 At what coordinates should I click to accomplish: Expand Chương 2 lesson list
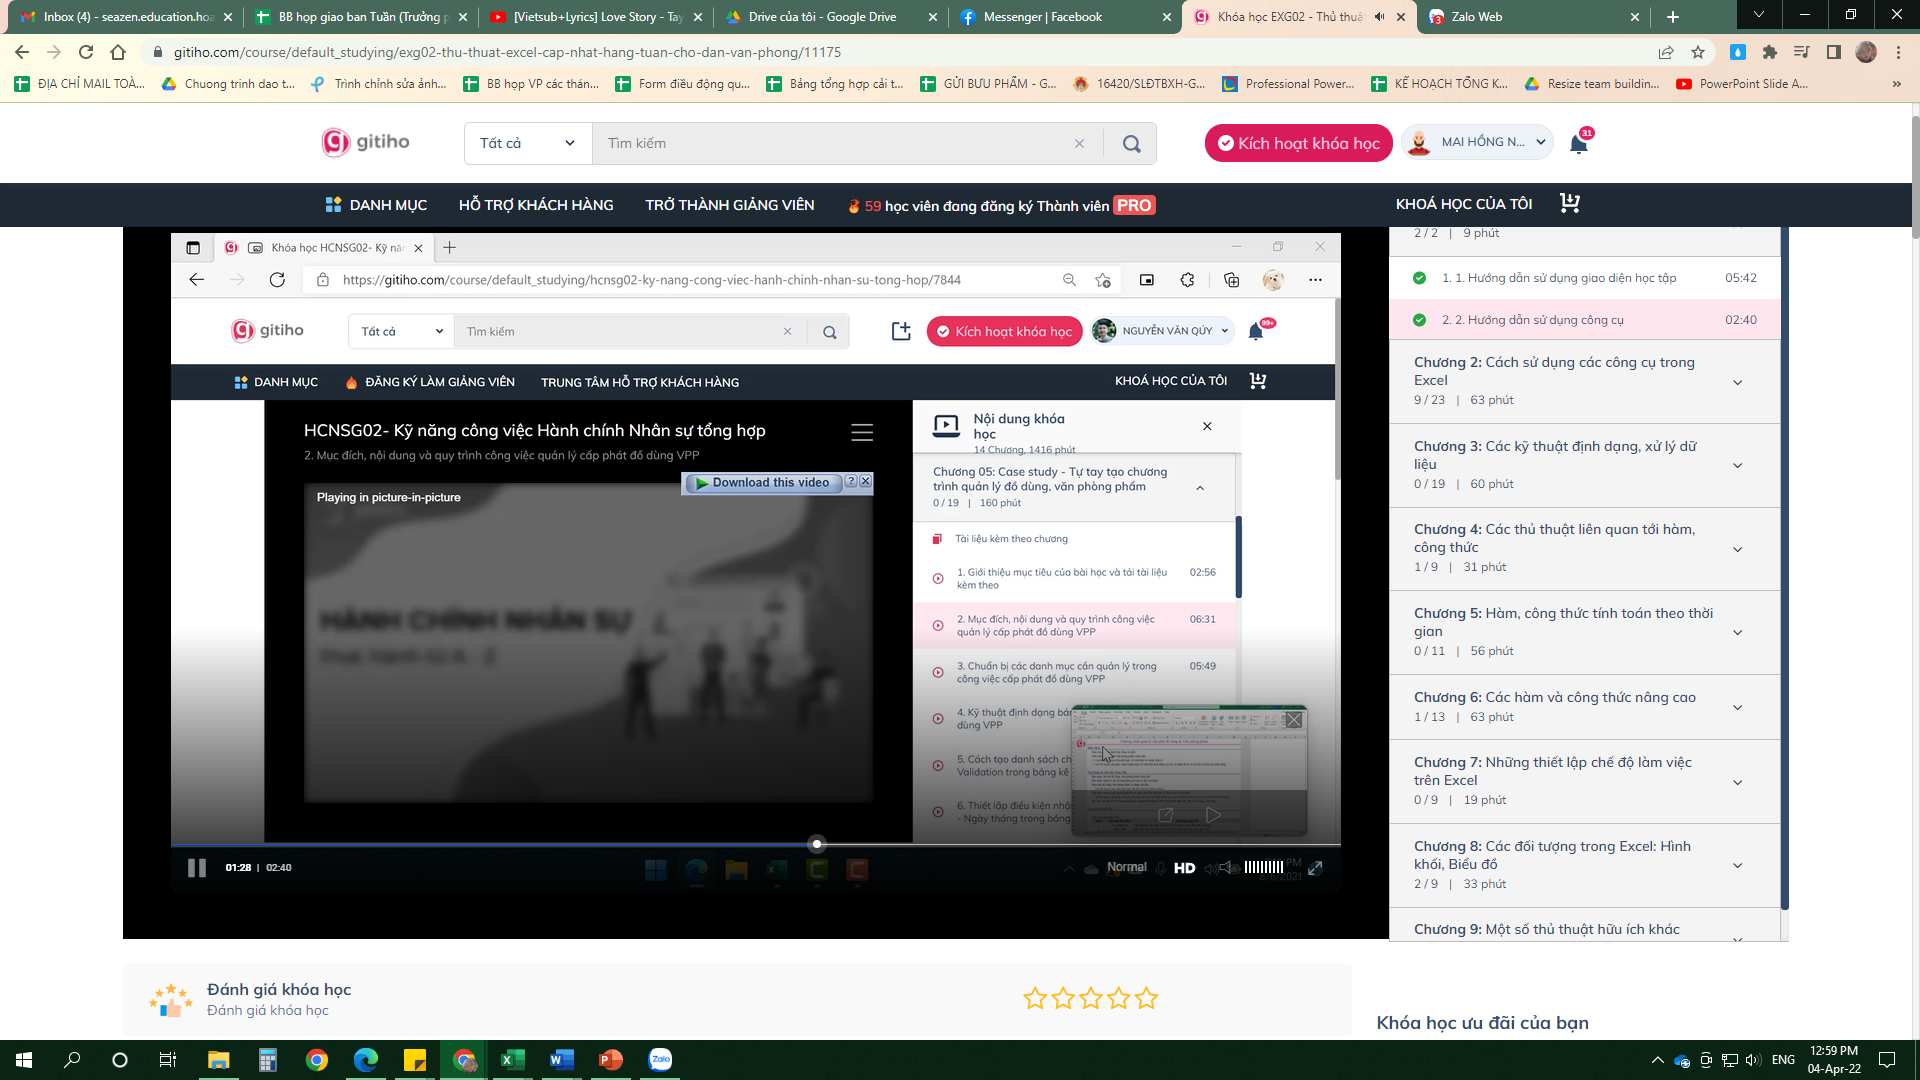[x=1737, y=382]
